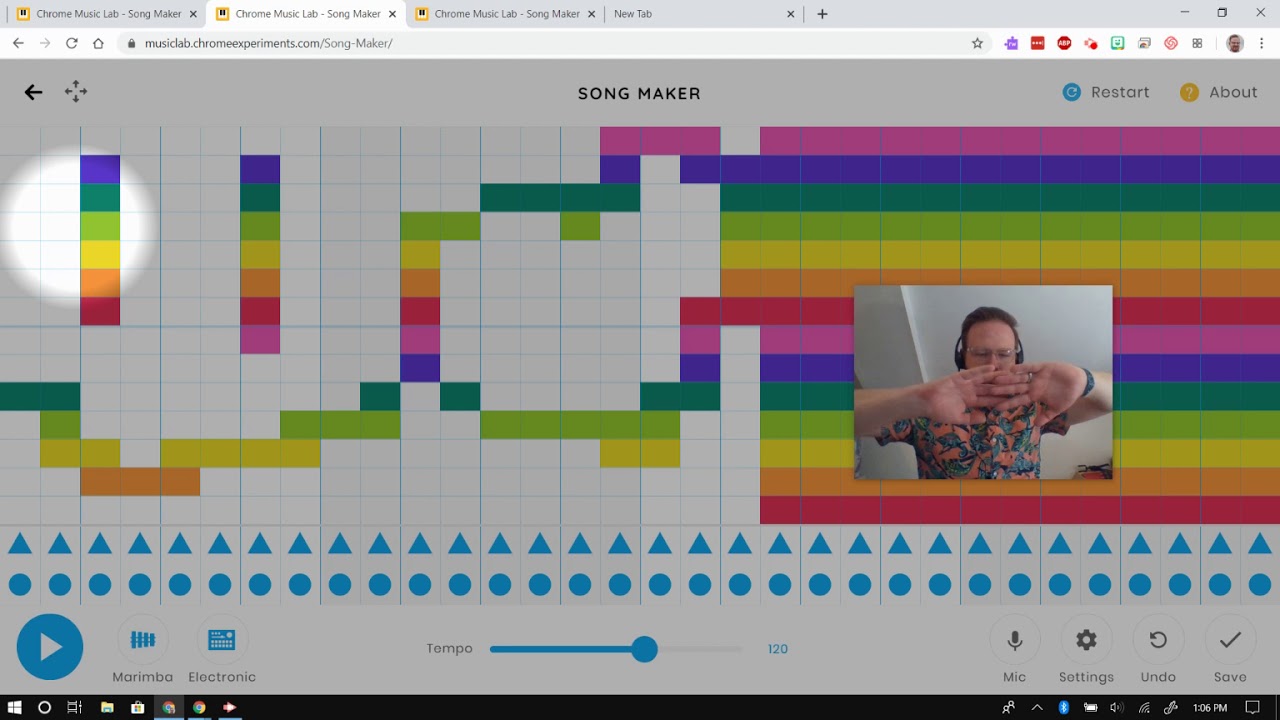This screenshot has height=720, width=1280.
Task: Open a new browser tab with plus
Action: 822,14
